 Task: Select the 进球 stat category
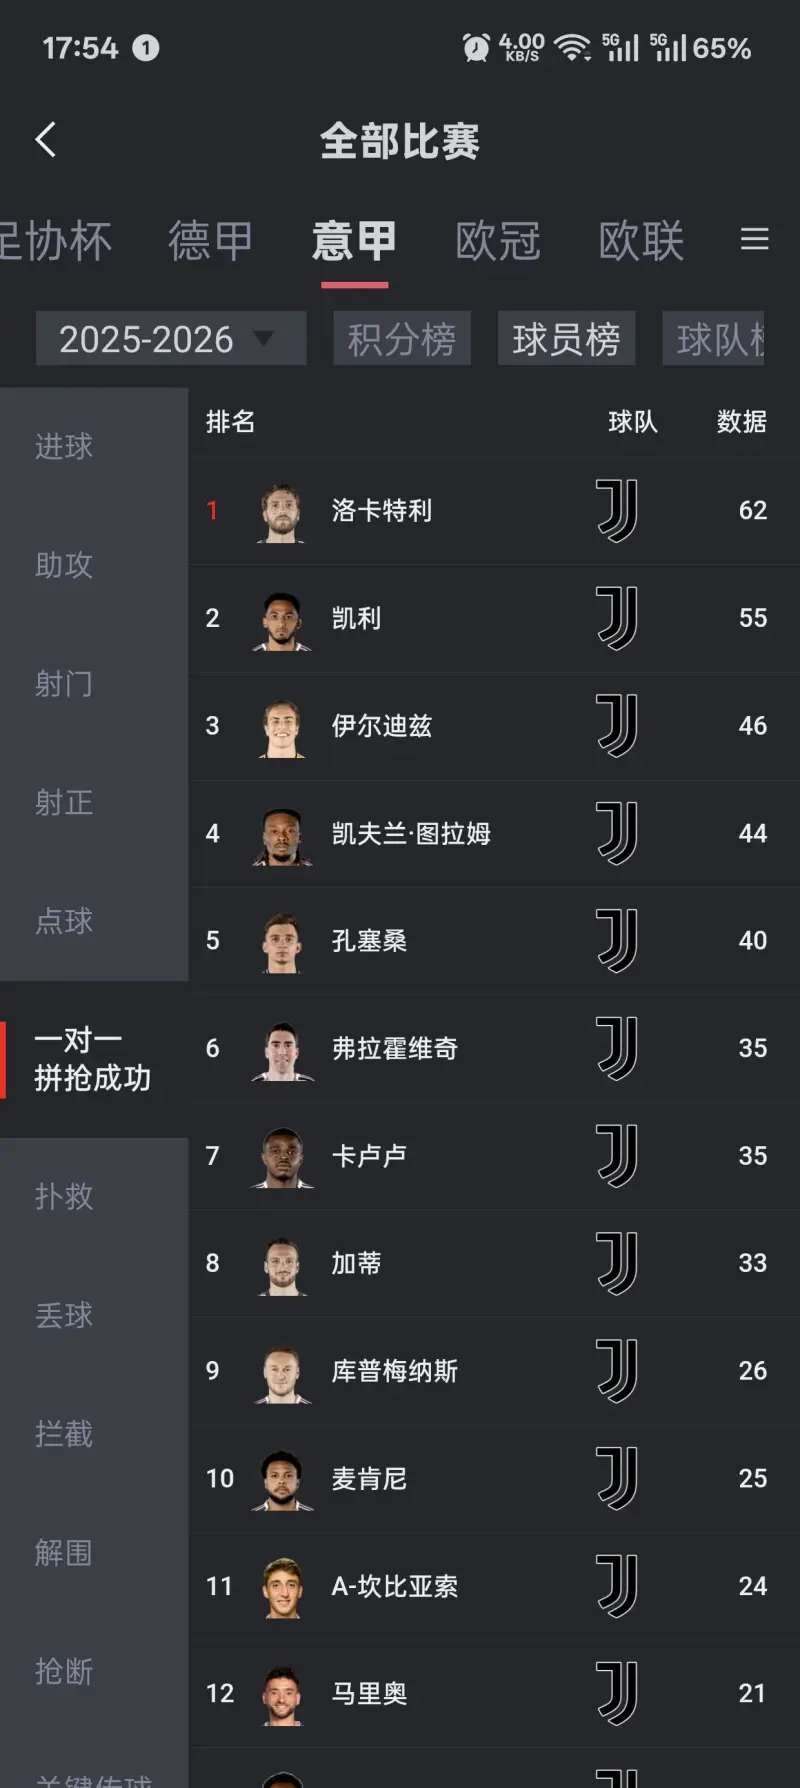63,447
